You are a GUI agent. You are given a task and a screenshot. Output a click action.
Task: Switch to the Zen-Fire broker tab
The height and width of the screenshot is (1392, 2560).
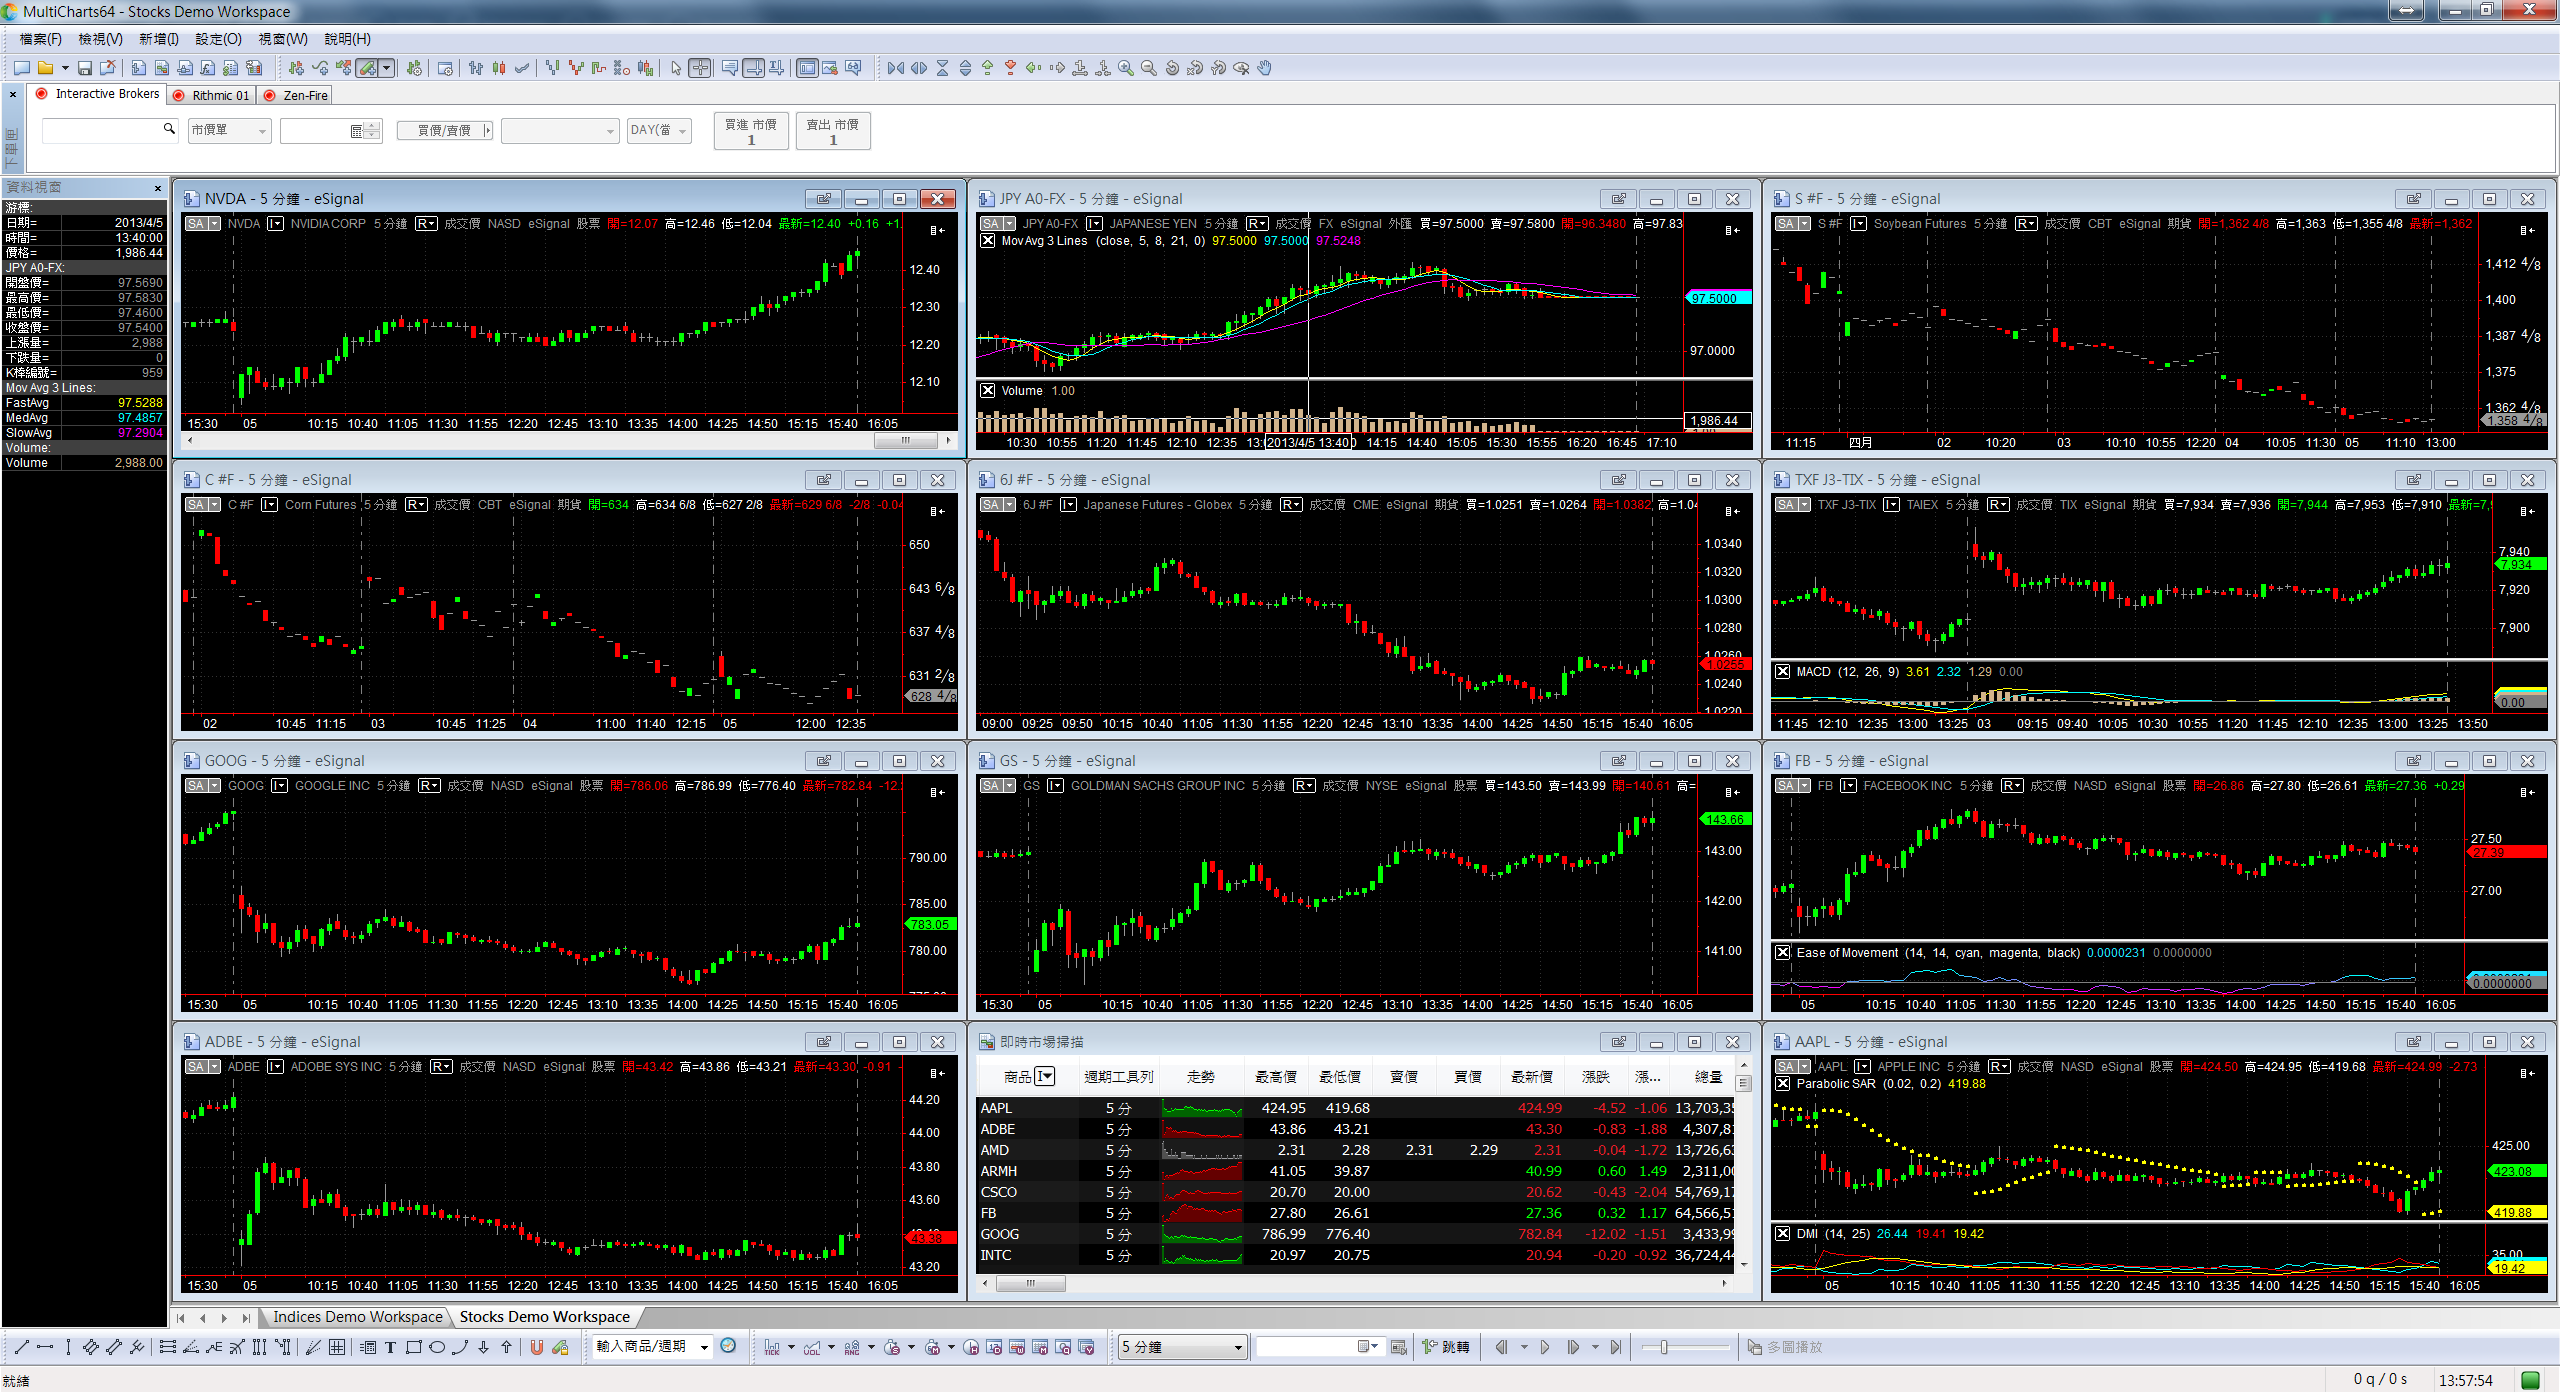tap(296, 95)
